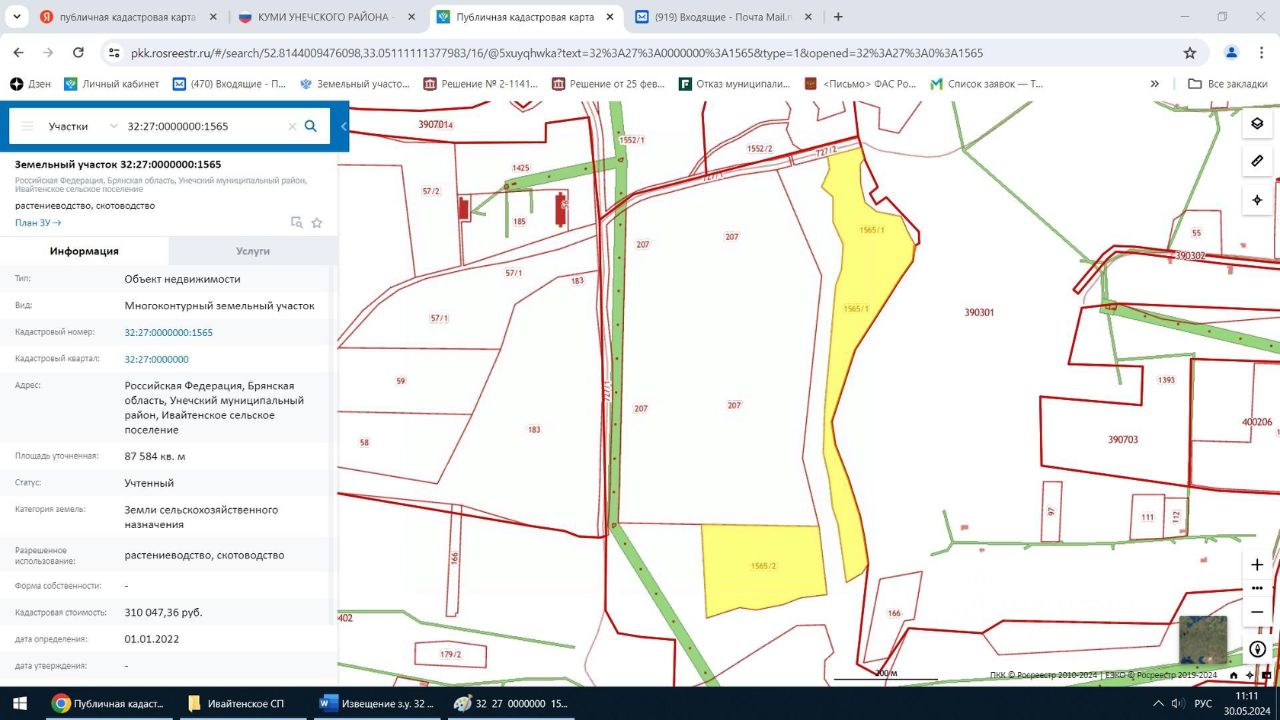Image resolution: width=1280 pixels, height=720 pixels.
Task: Add the land plot to favorites
Action: (317, 223)
